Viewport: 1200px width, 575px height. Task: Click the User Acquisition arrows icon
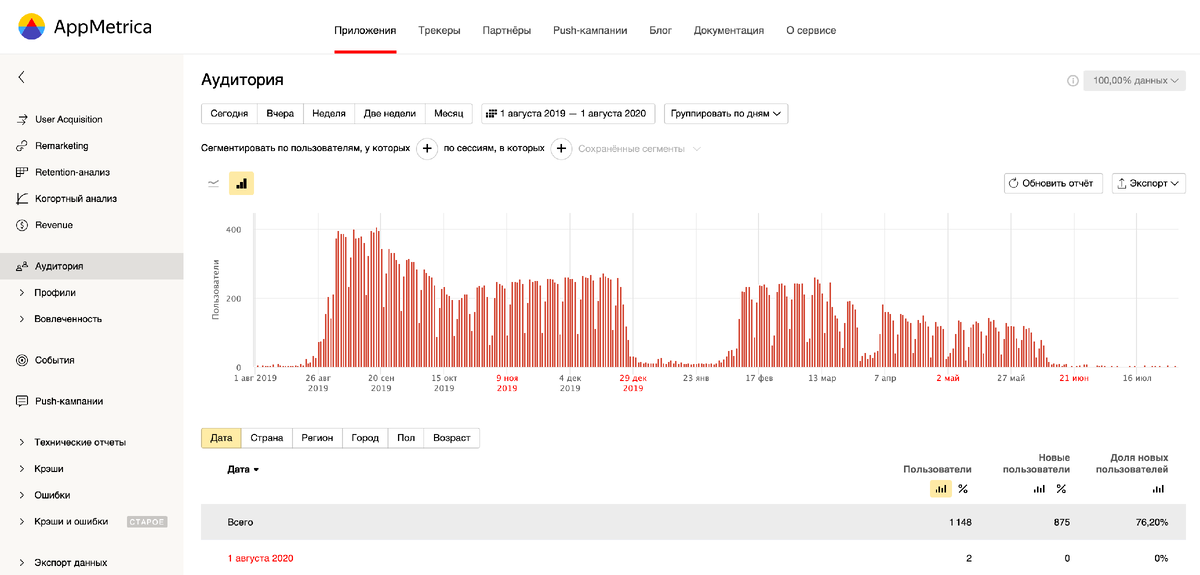click(22, 119)
